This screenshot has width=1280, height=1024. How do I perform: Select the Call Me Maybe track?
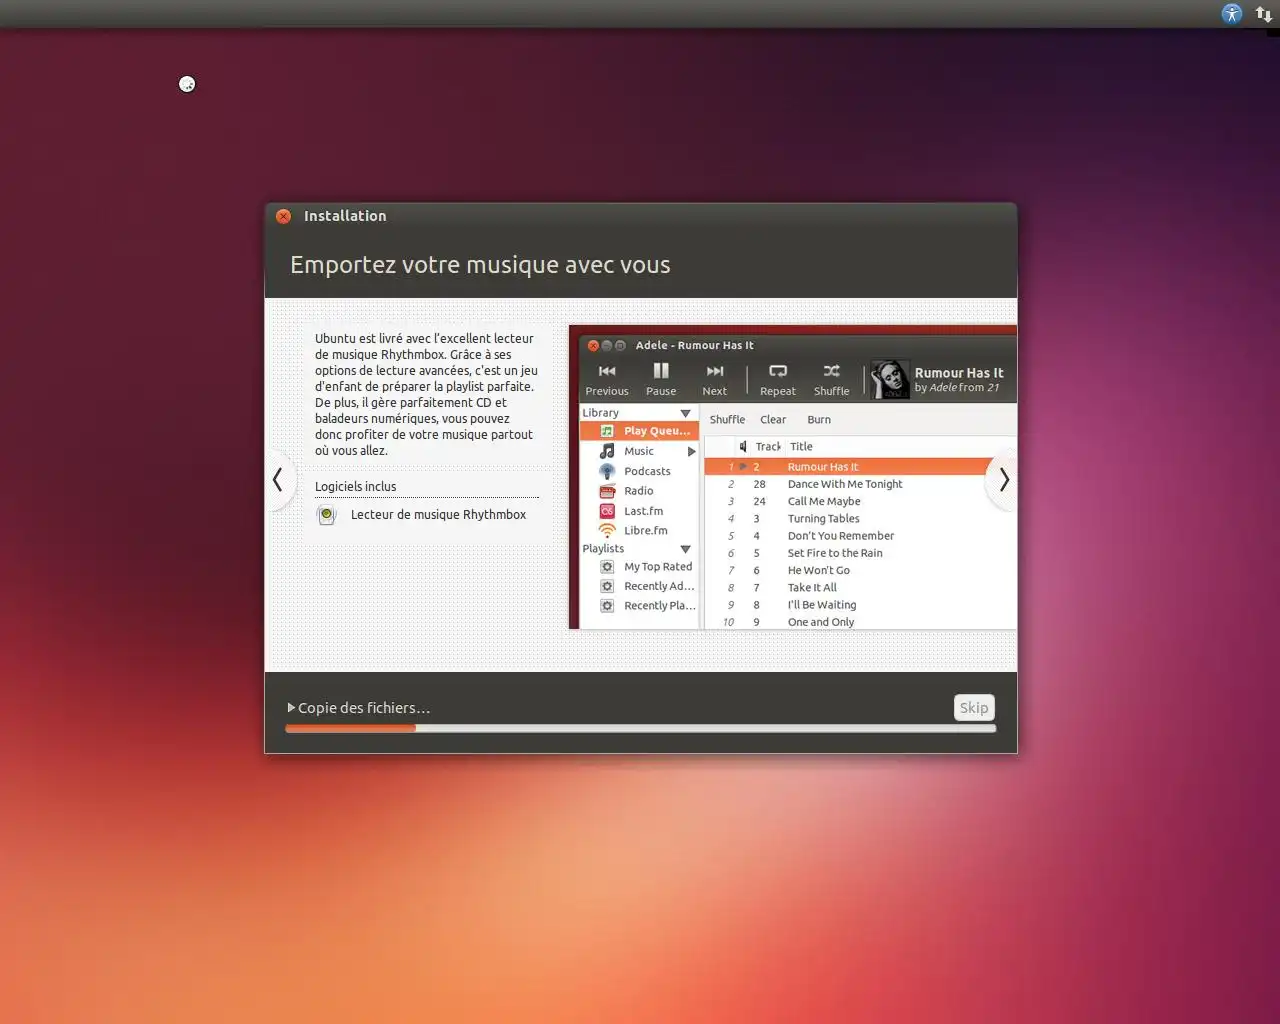point(860,501)
